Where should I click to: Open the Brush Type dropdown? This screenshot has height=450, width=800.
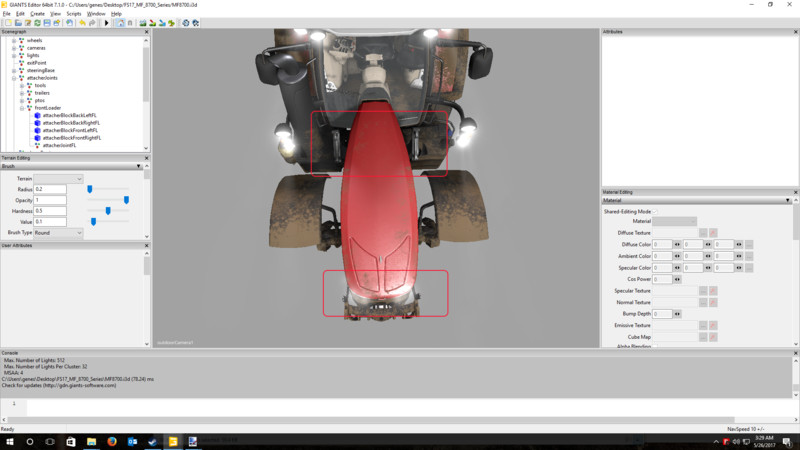(58, 233)
